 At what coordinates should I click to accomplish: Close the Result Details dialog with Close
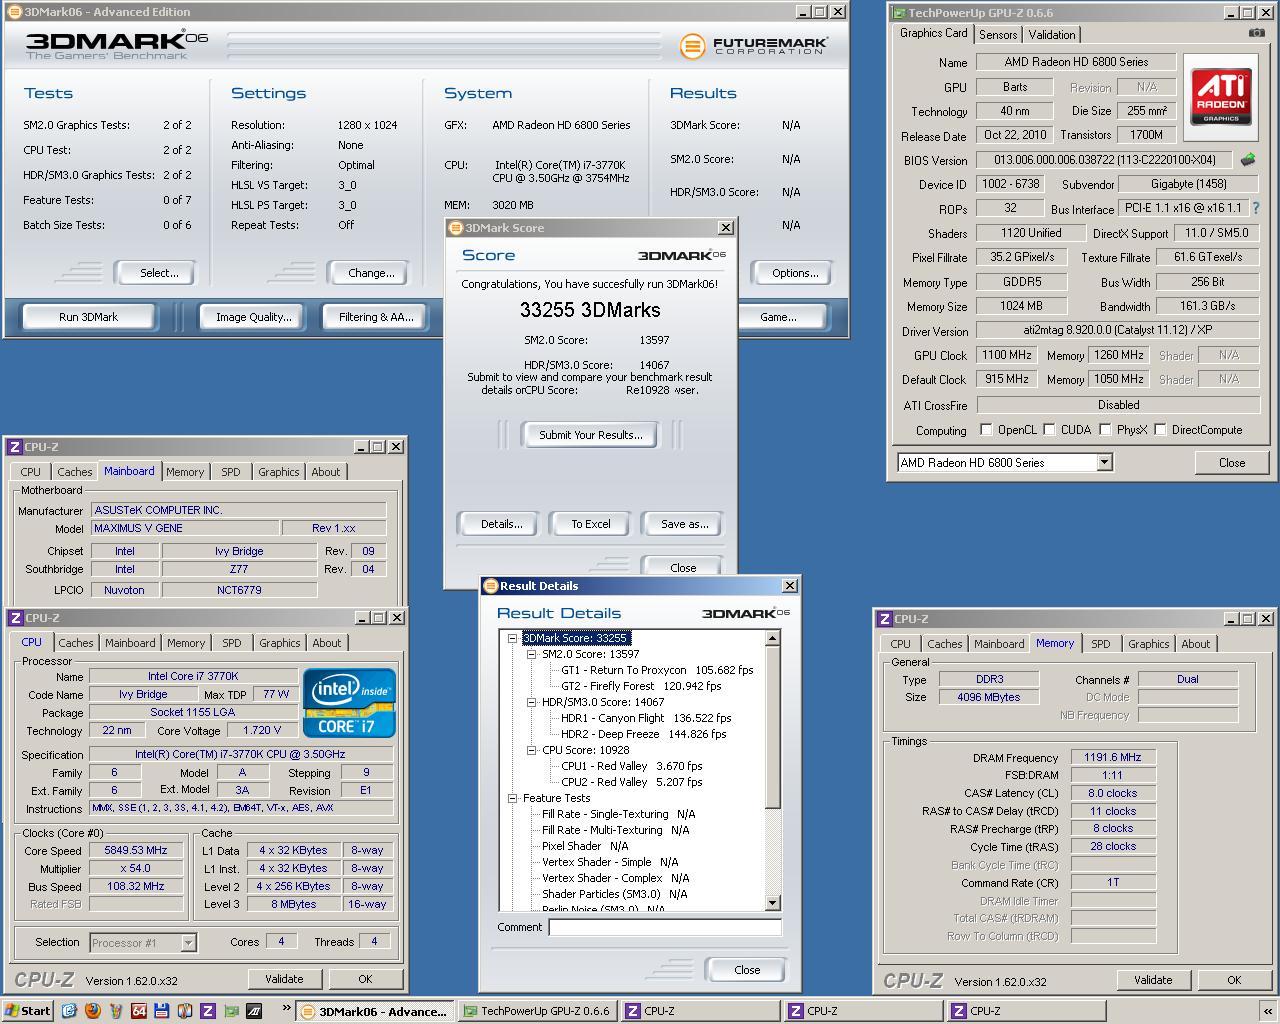point(747,970)
